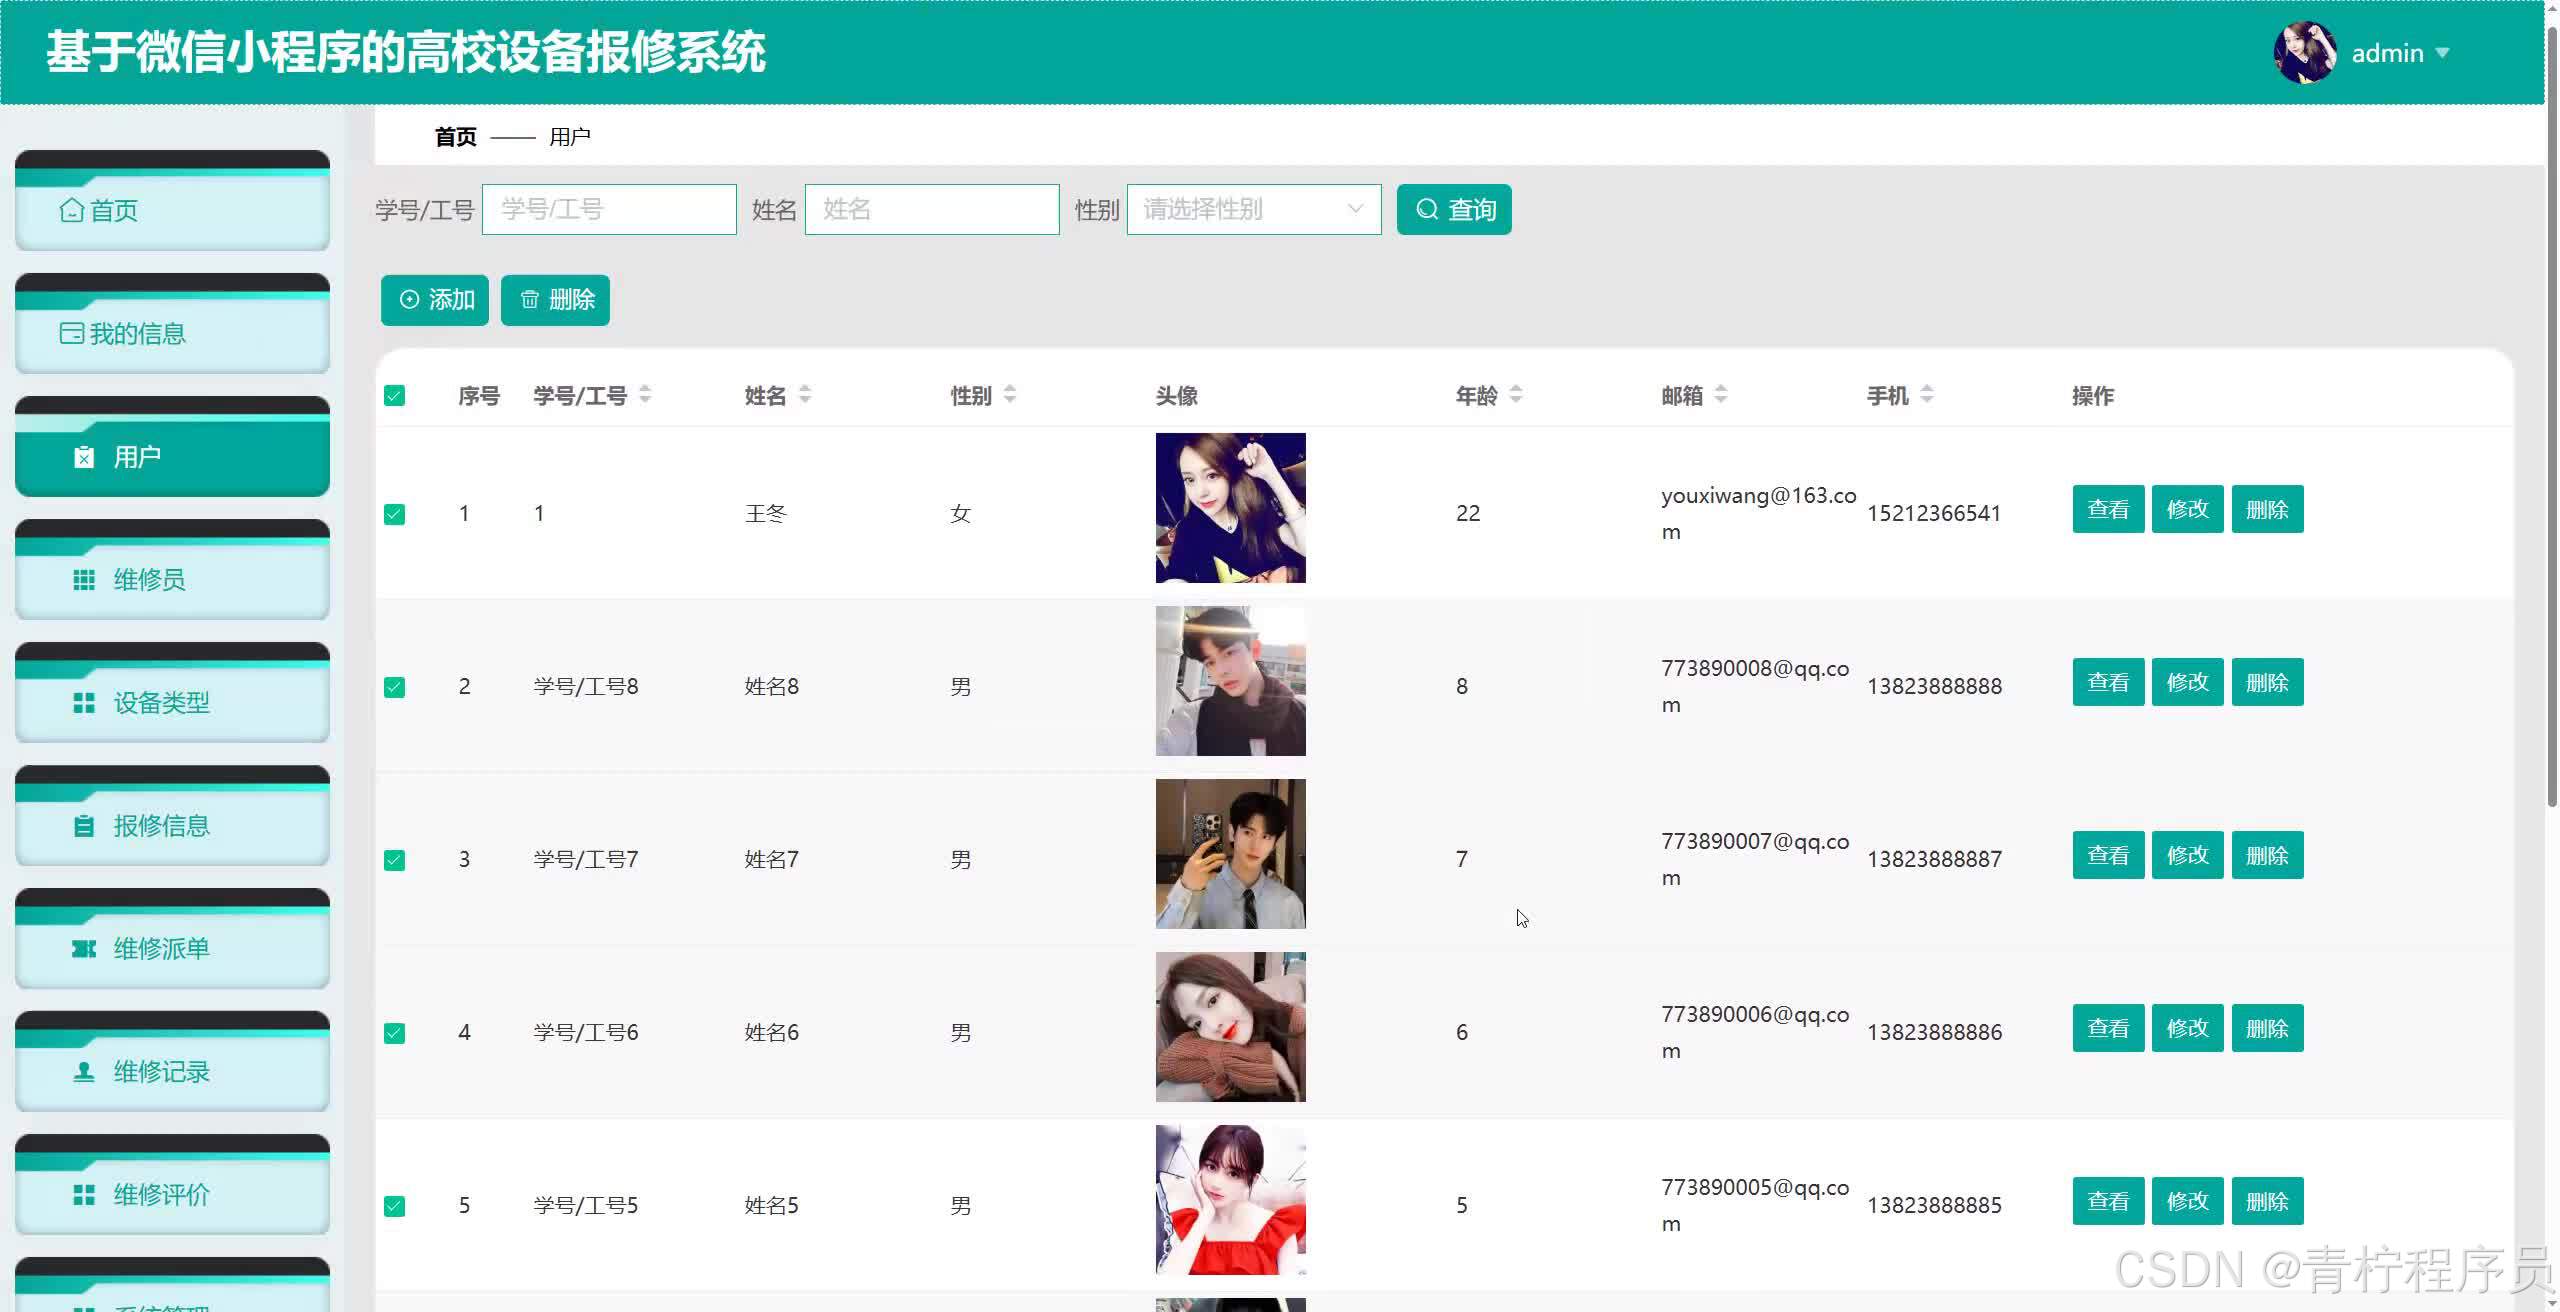Click 删除 for user 姓名6
Viewport: 2560px width, 1312px height.
pos(2268,1028)
